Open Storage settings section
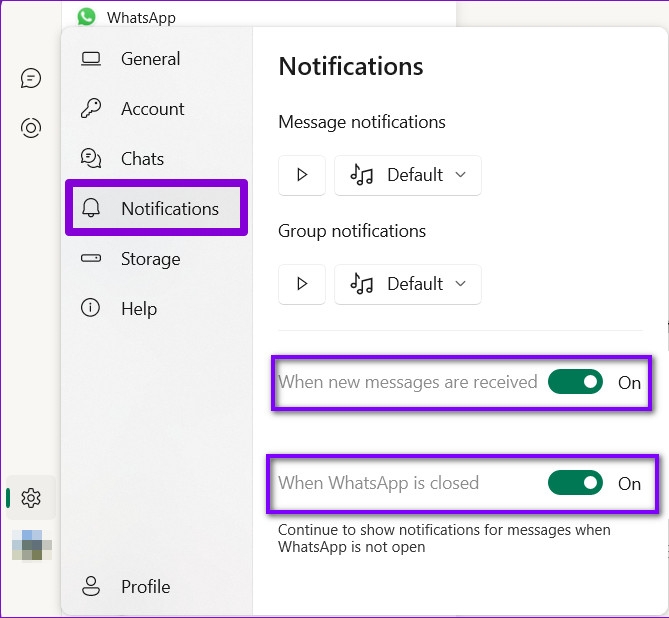This screenshot has height=618, width=669. tap(157, 259)
